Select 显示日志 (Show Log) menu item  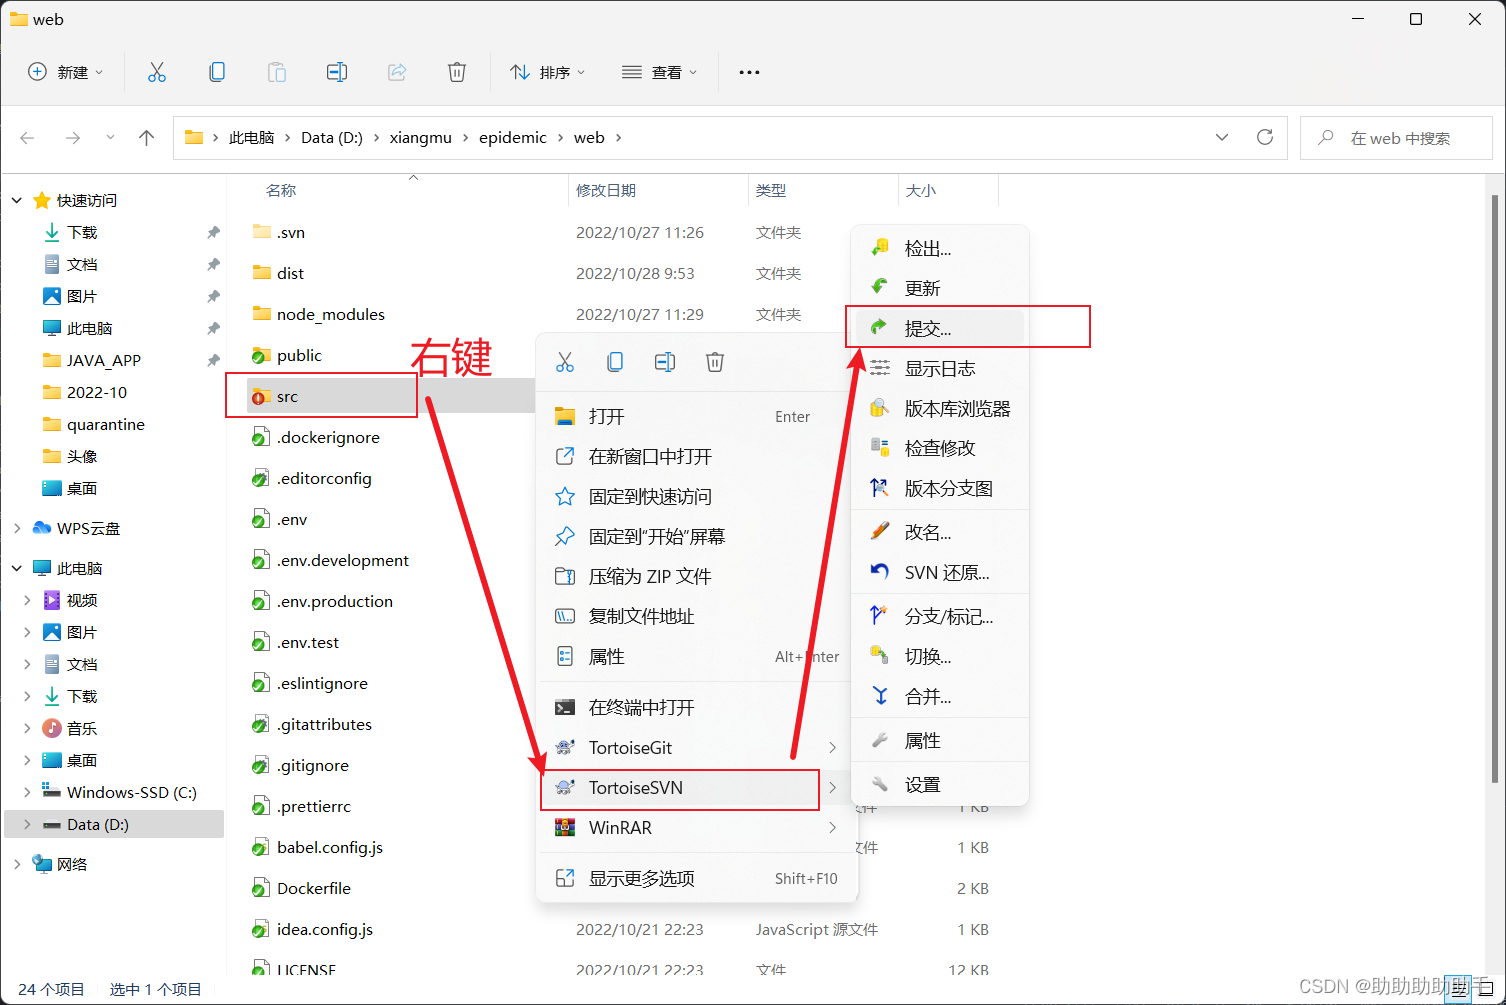[940, 367]
